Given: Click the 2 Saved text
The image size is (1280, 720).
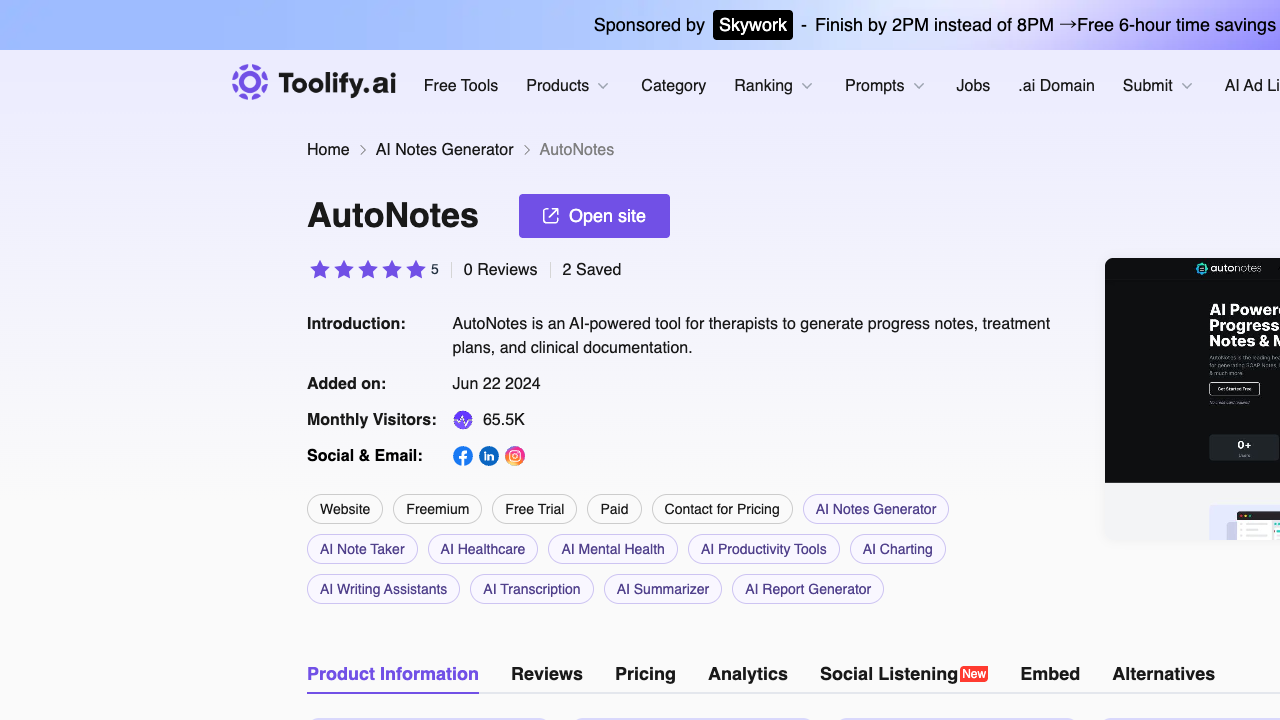Looking at the screenshot, I should point(592,270).
